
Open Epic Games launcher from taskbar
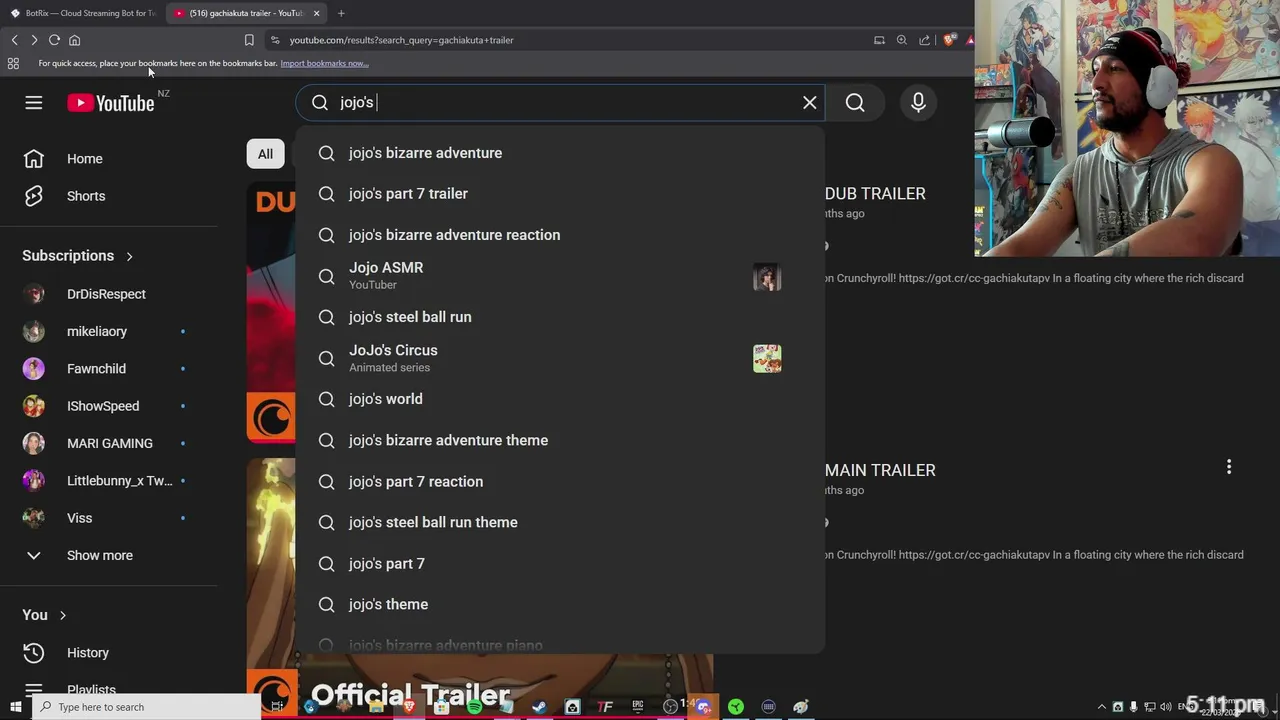coord(637,707)
